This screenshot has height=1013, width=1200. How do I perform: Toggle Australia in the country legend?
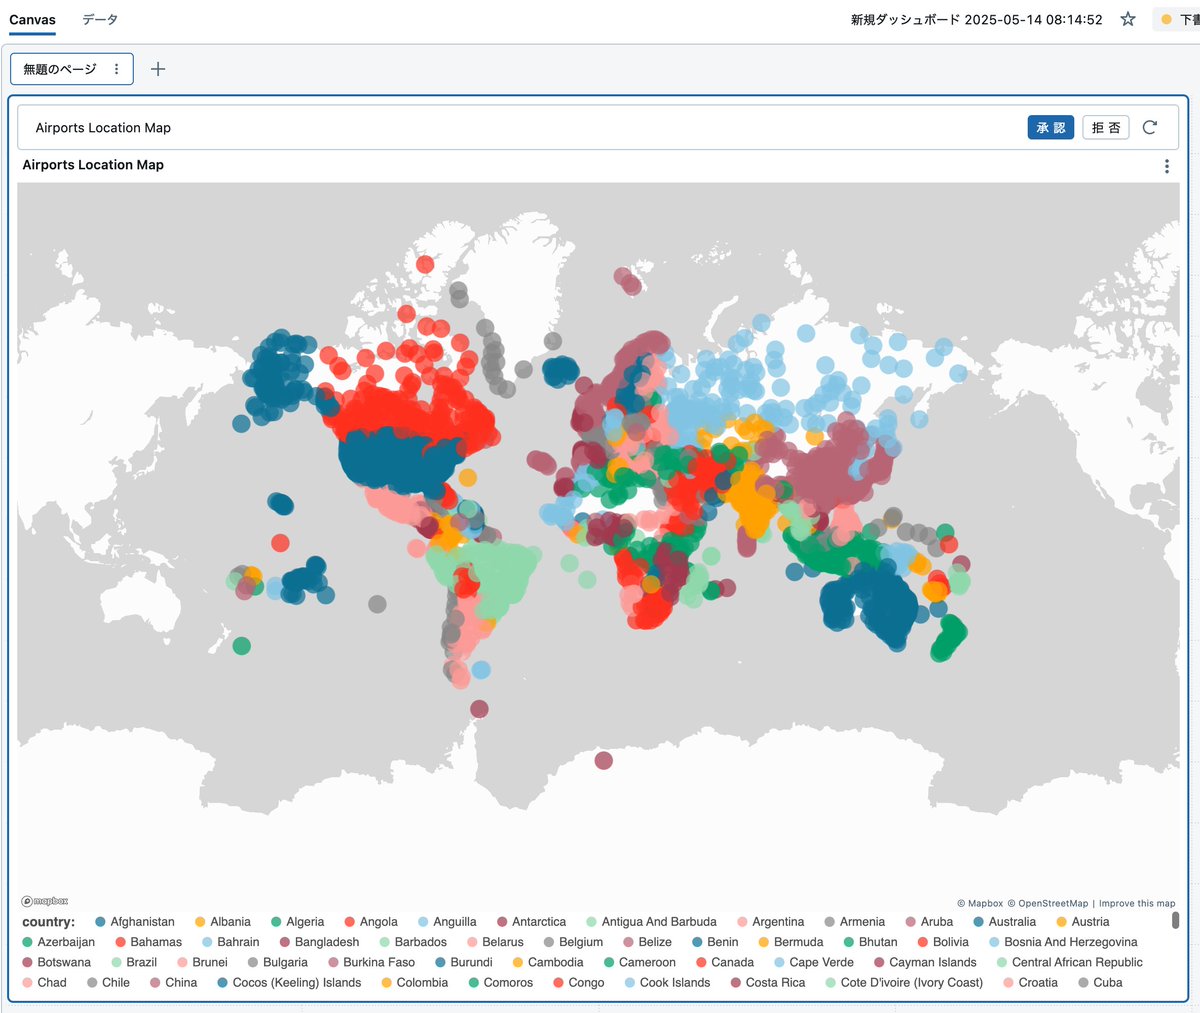[1006, 921]
